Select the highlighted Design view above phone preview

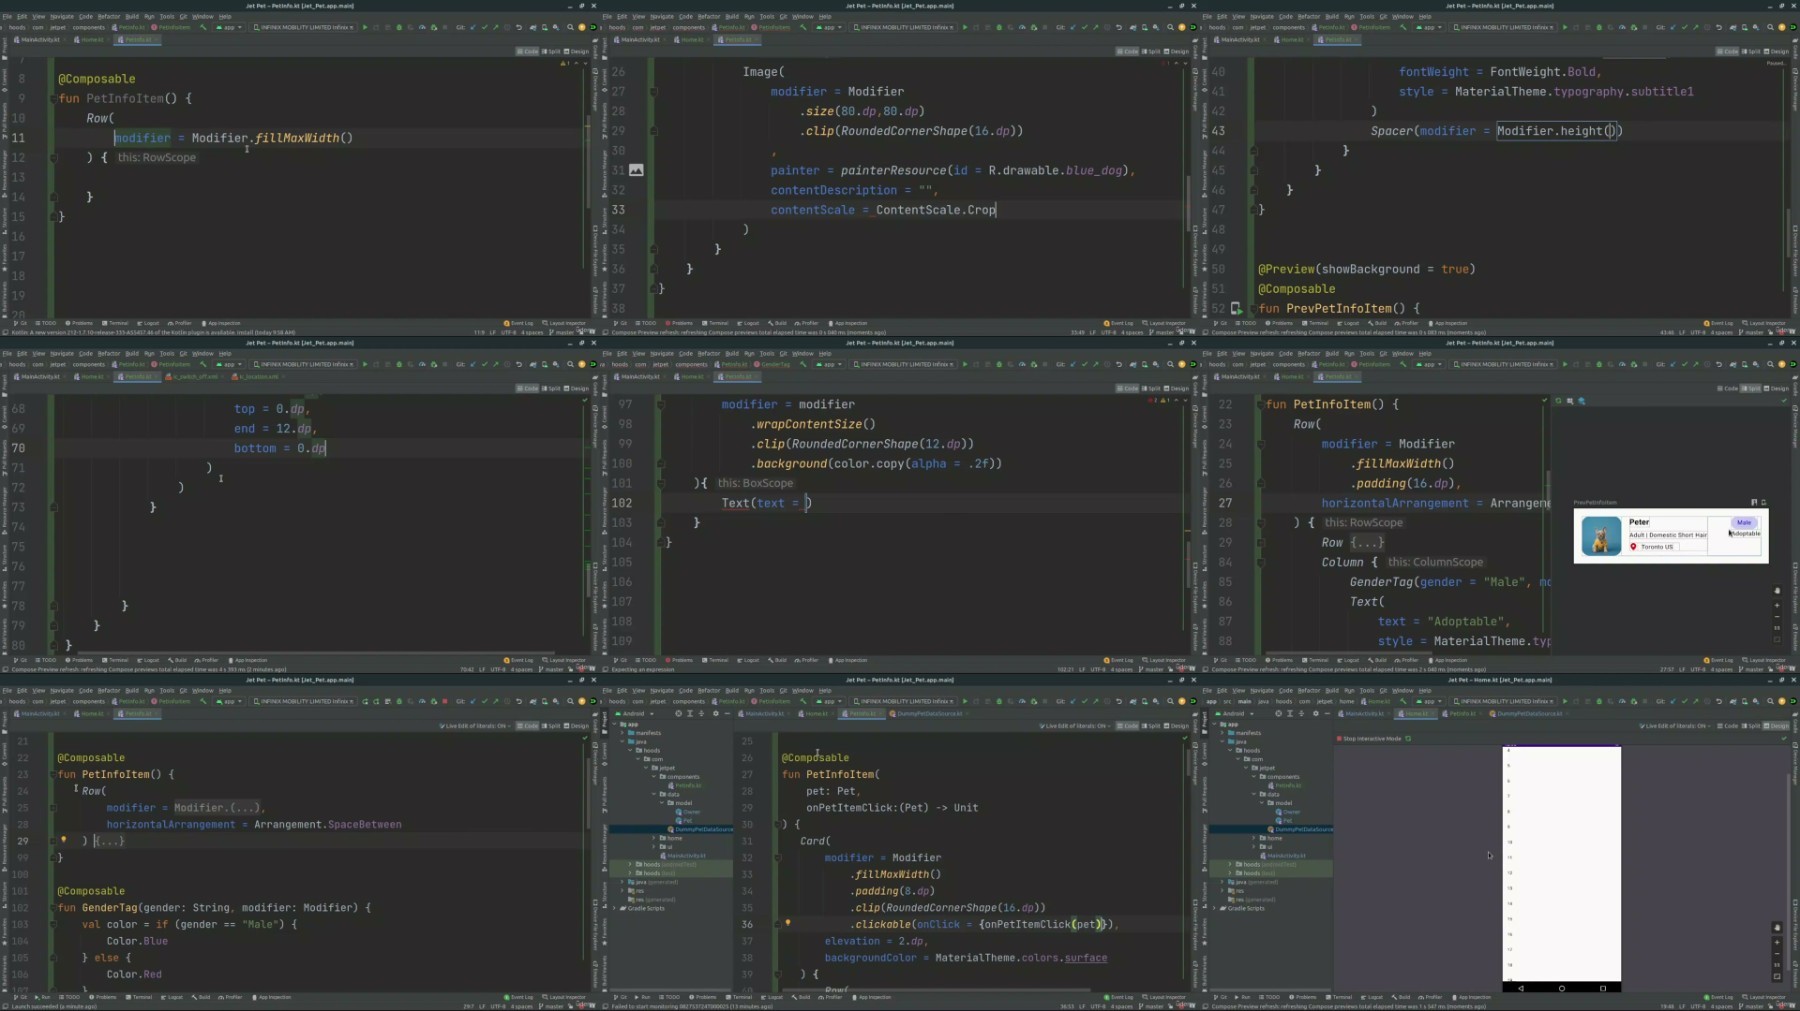(1776, 726)
